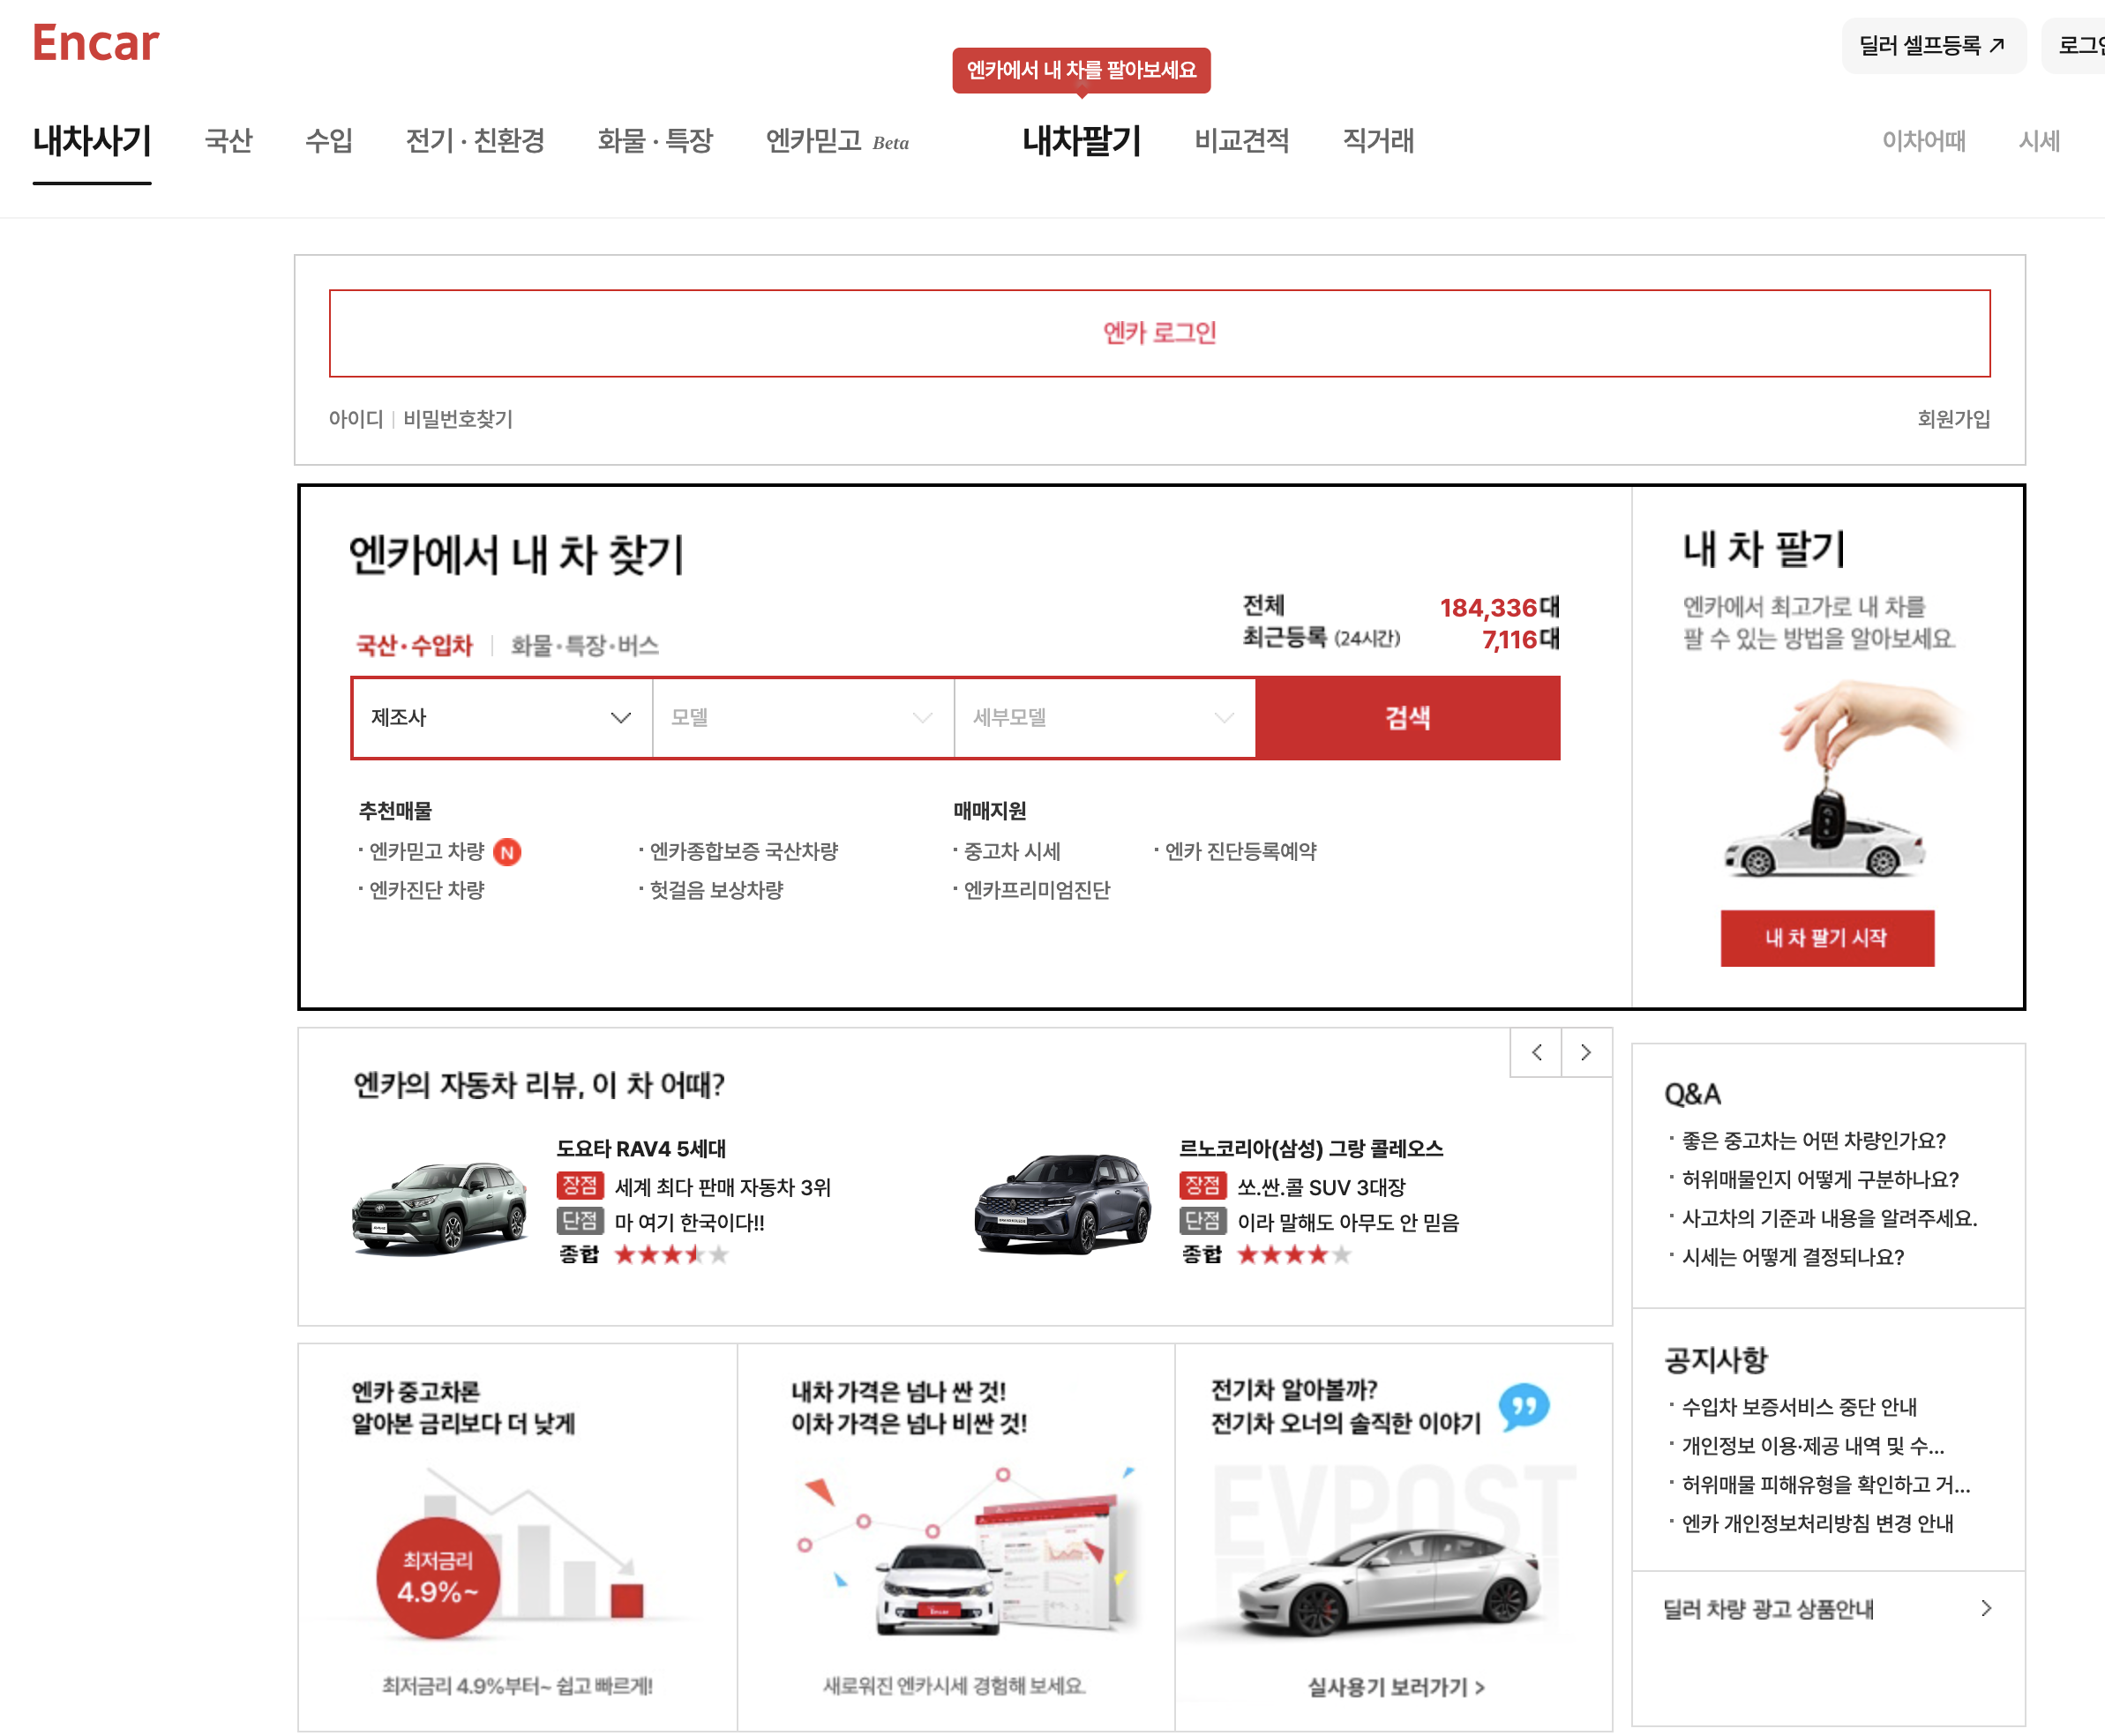This screenshot has height=1736, width=2105.
Task: Open the 모델 dropdown
Action: point(802,718)
